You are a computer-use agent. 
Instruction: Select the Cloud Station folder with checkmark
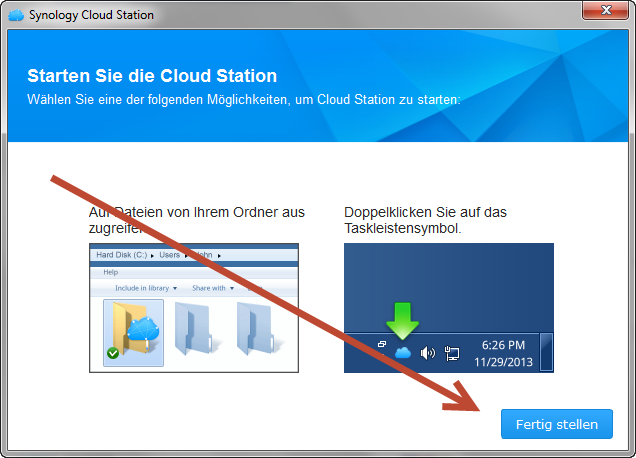[x=133, y=332]
